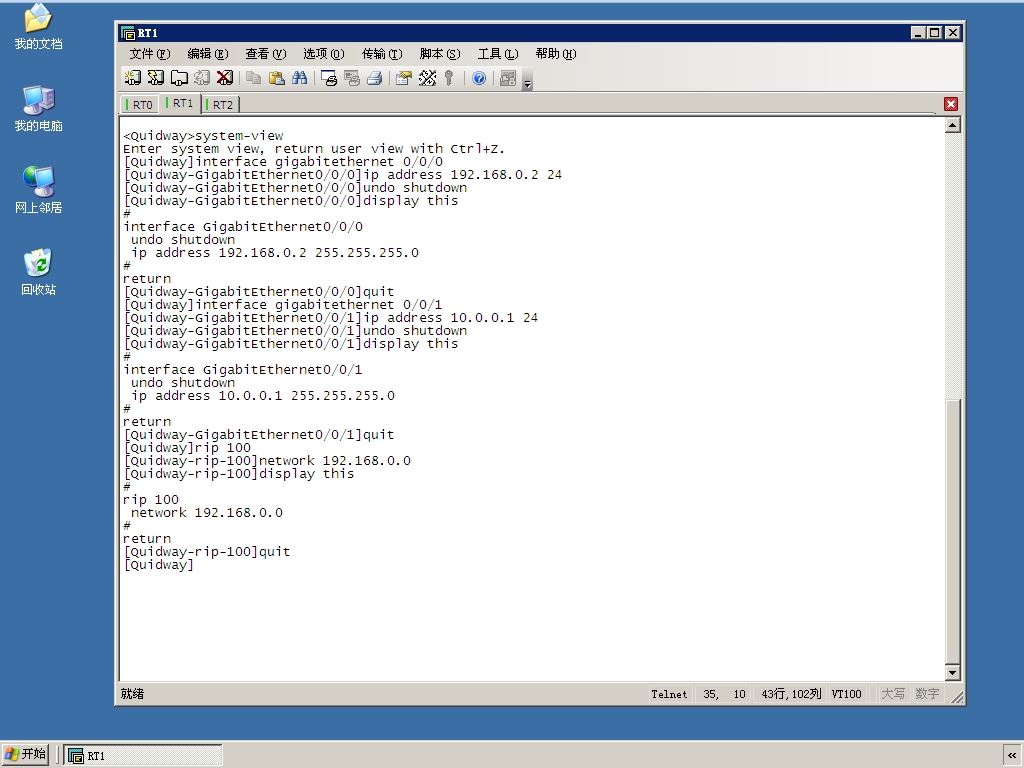
Task: Open the 查看(V) menu
Action: point(266,54)
